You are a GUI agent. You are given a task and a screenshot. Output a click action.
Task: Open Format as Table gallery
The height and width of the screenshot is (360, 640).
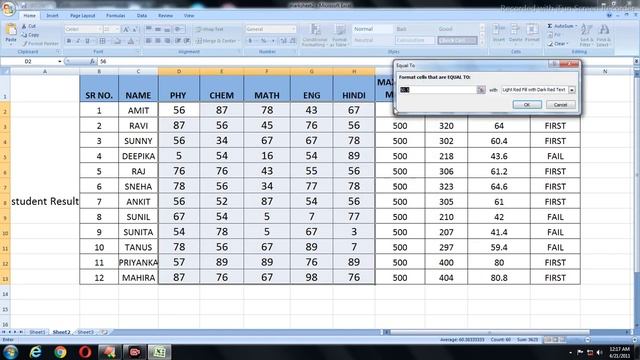tap(340, 35)
